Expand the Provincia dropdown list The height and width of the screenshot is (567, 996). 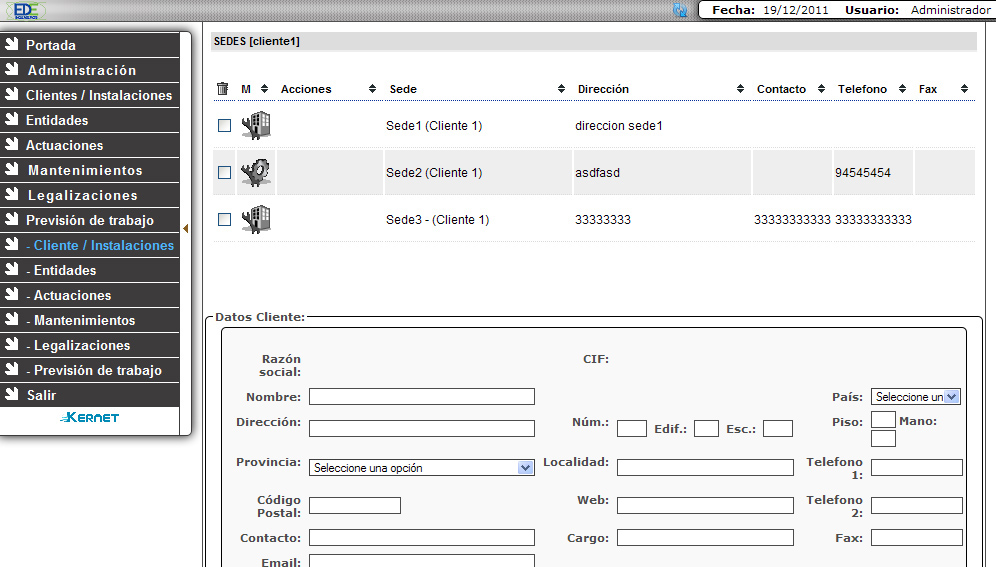422,467
